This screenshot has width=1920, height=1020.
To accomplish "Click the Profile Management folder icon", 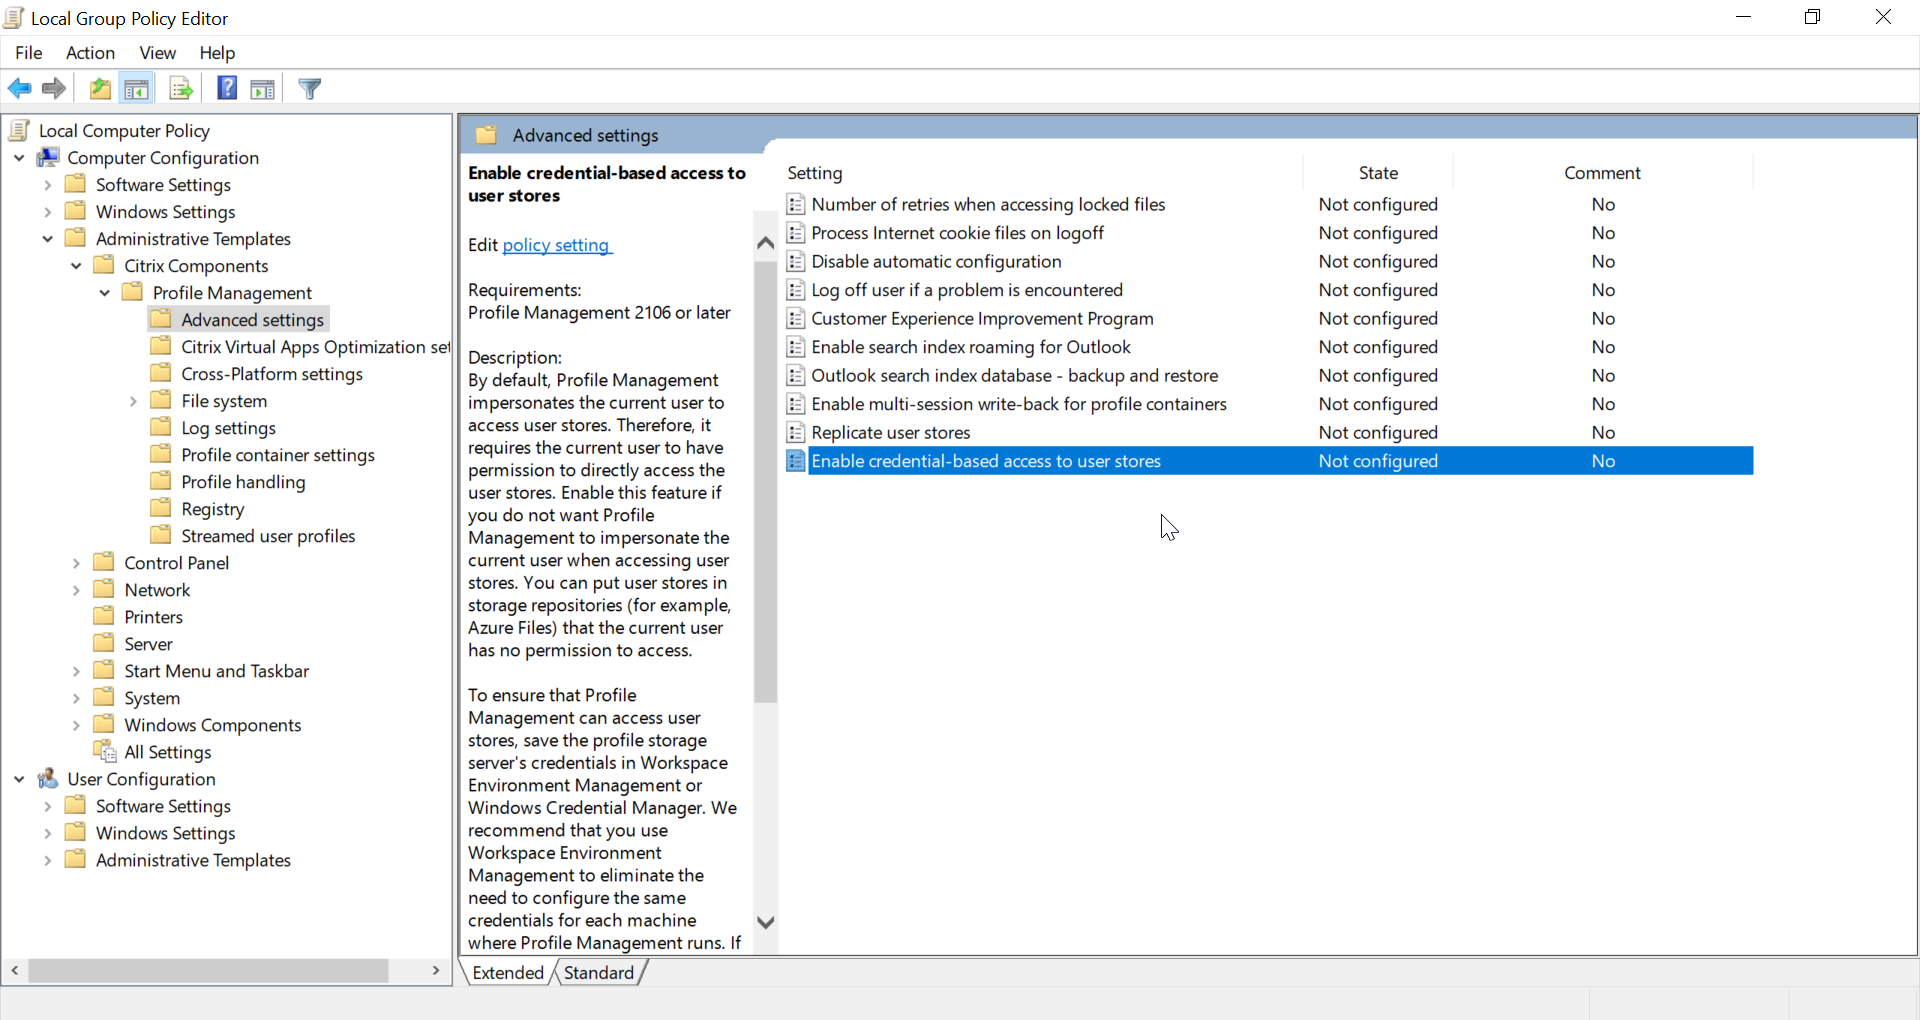I will 132,292.
